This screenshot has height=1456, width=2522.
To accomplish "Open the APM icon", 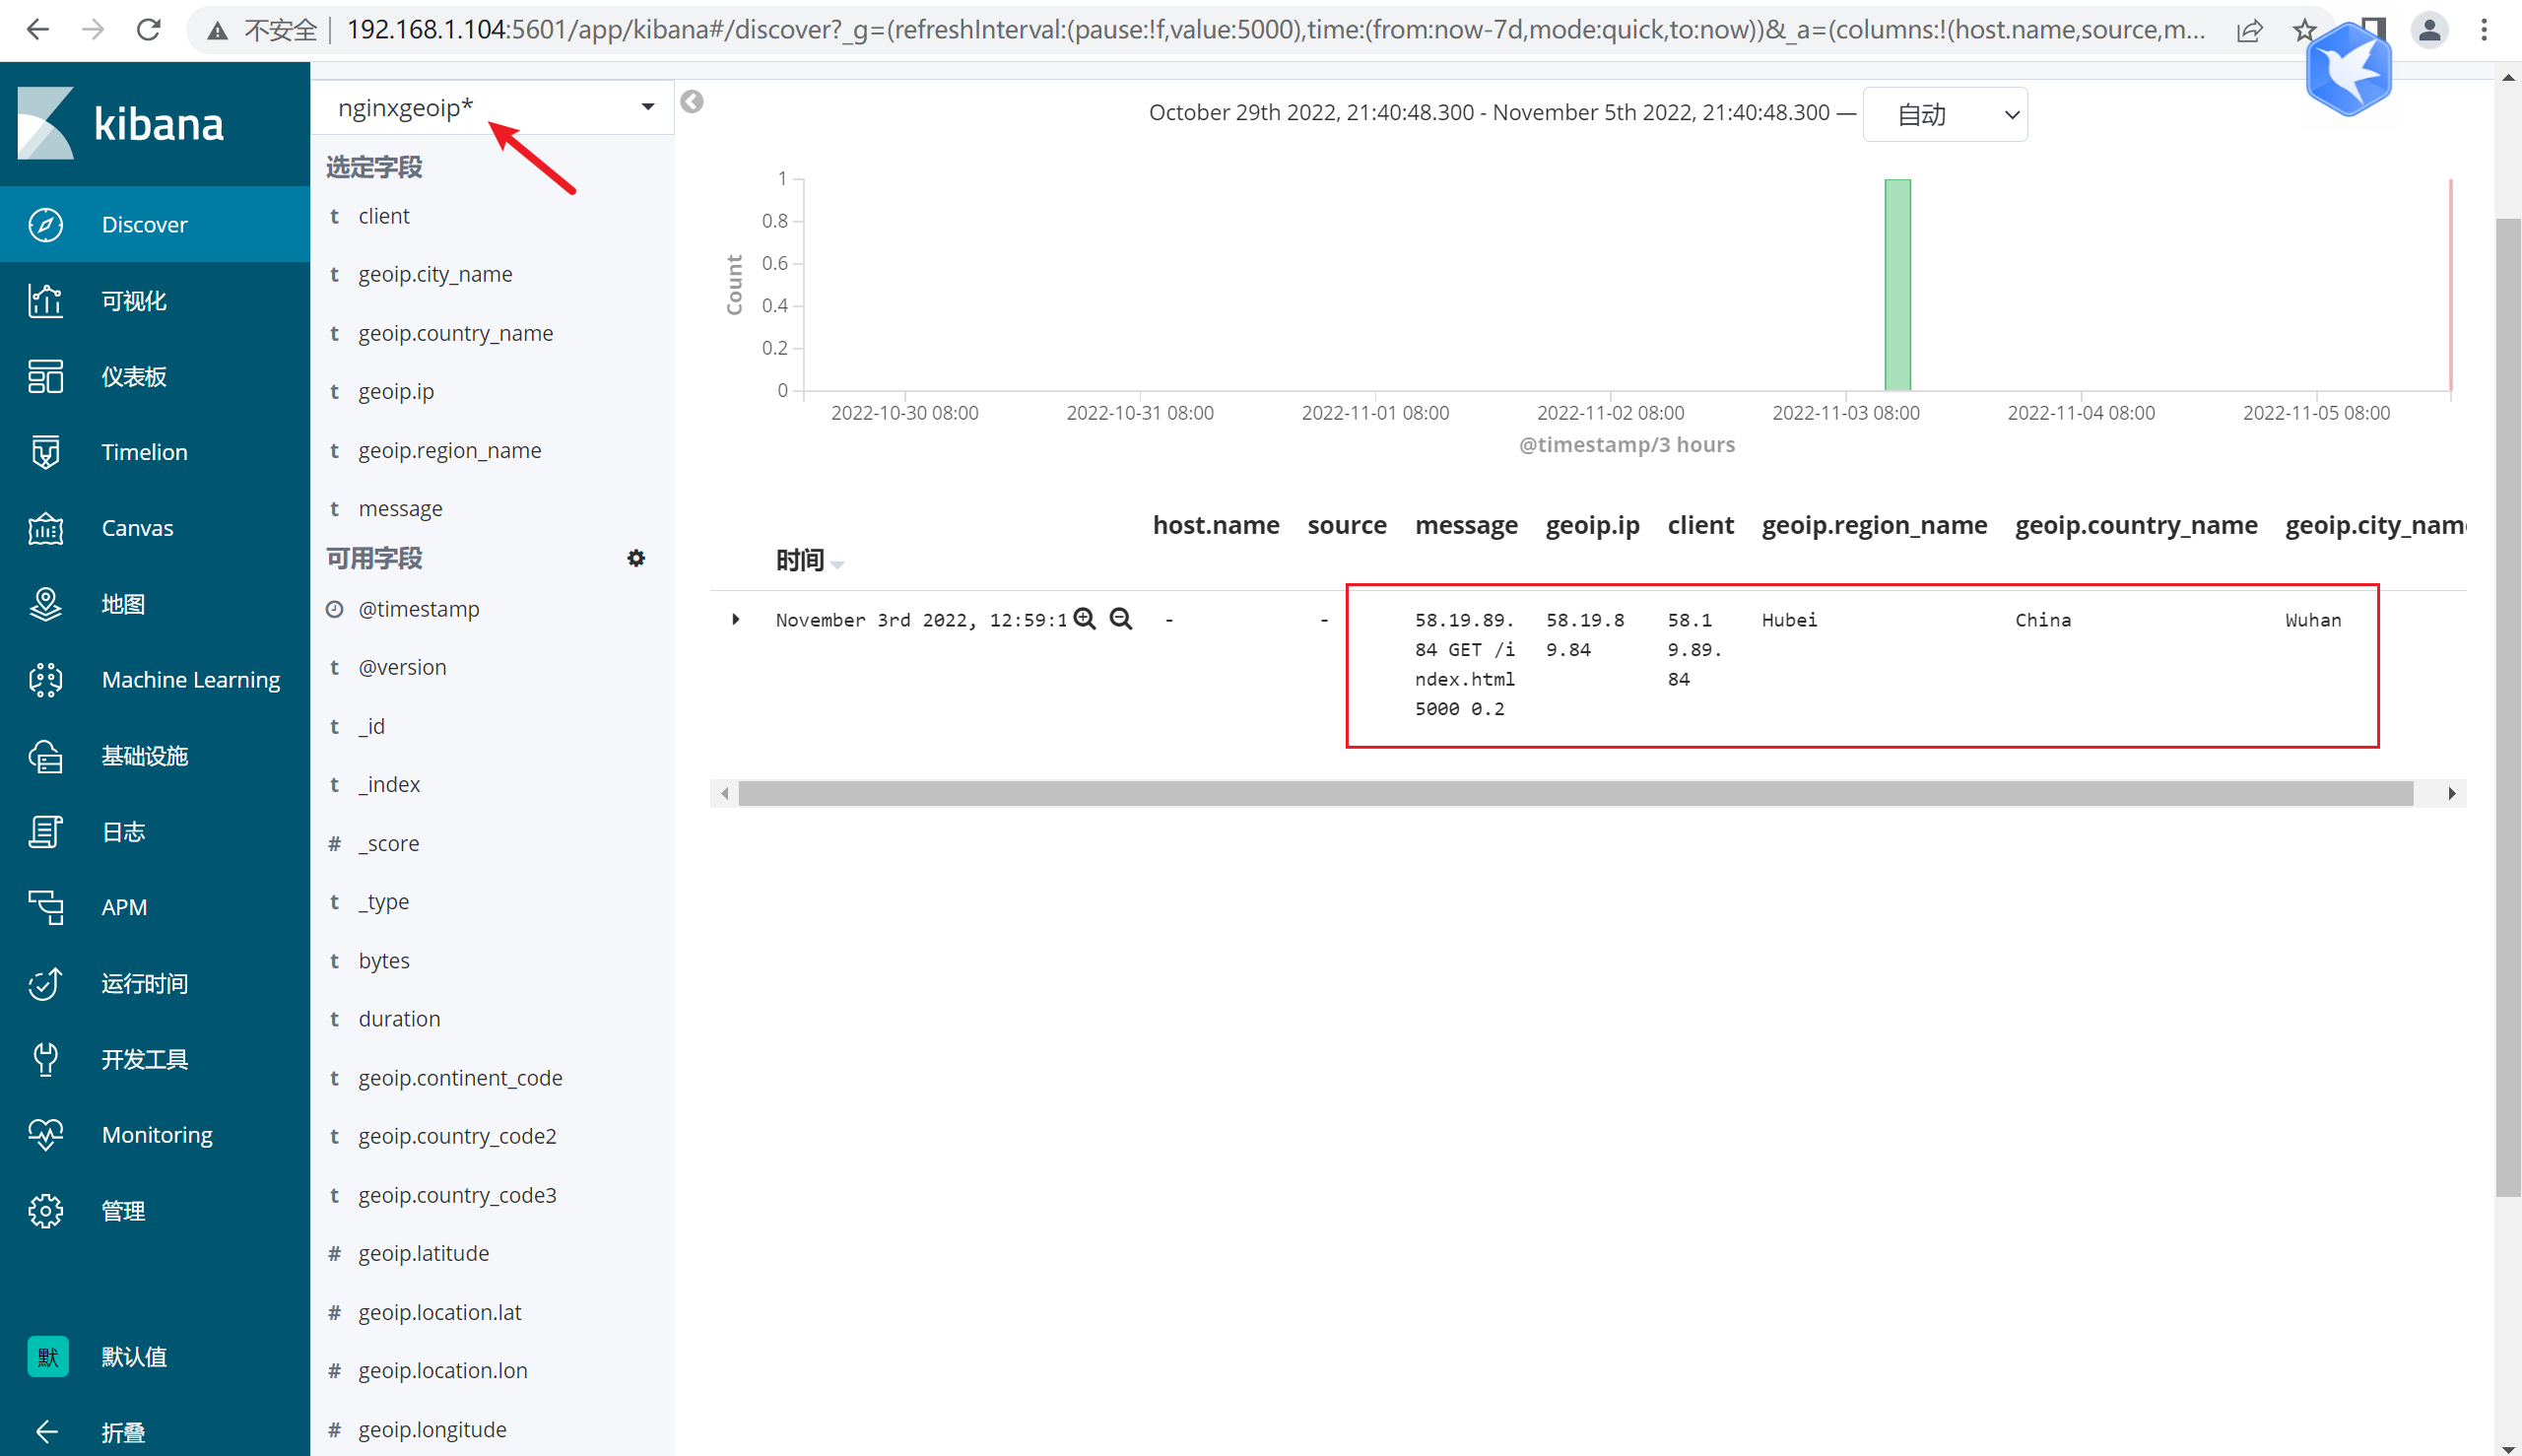I will 46,907.
